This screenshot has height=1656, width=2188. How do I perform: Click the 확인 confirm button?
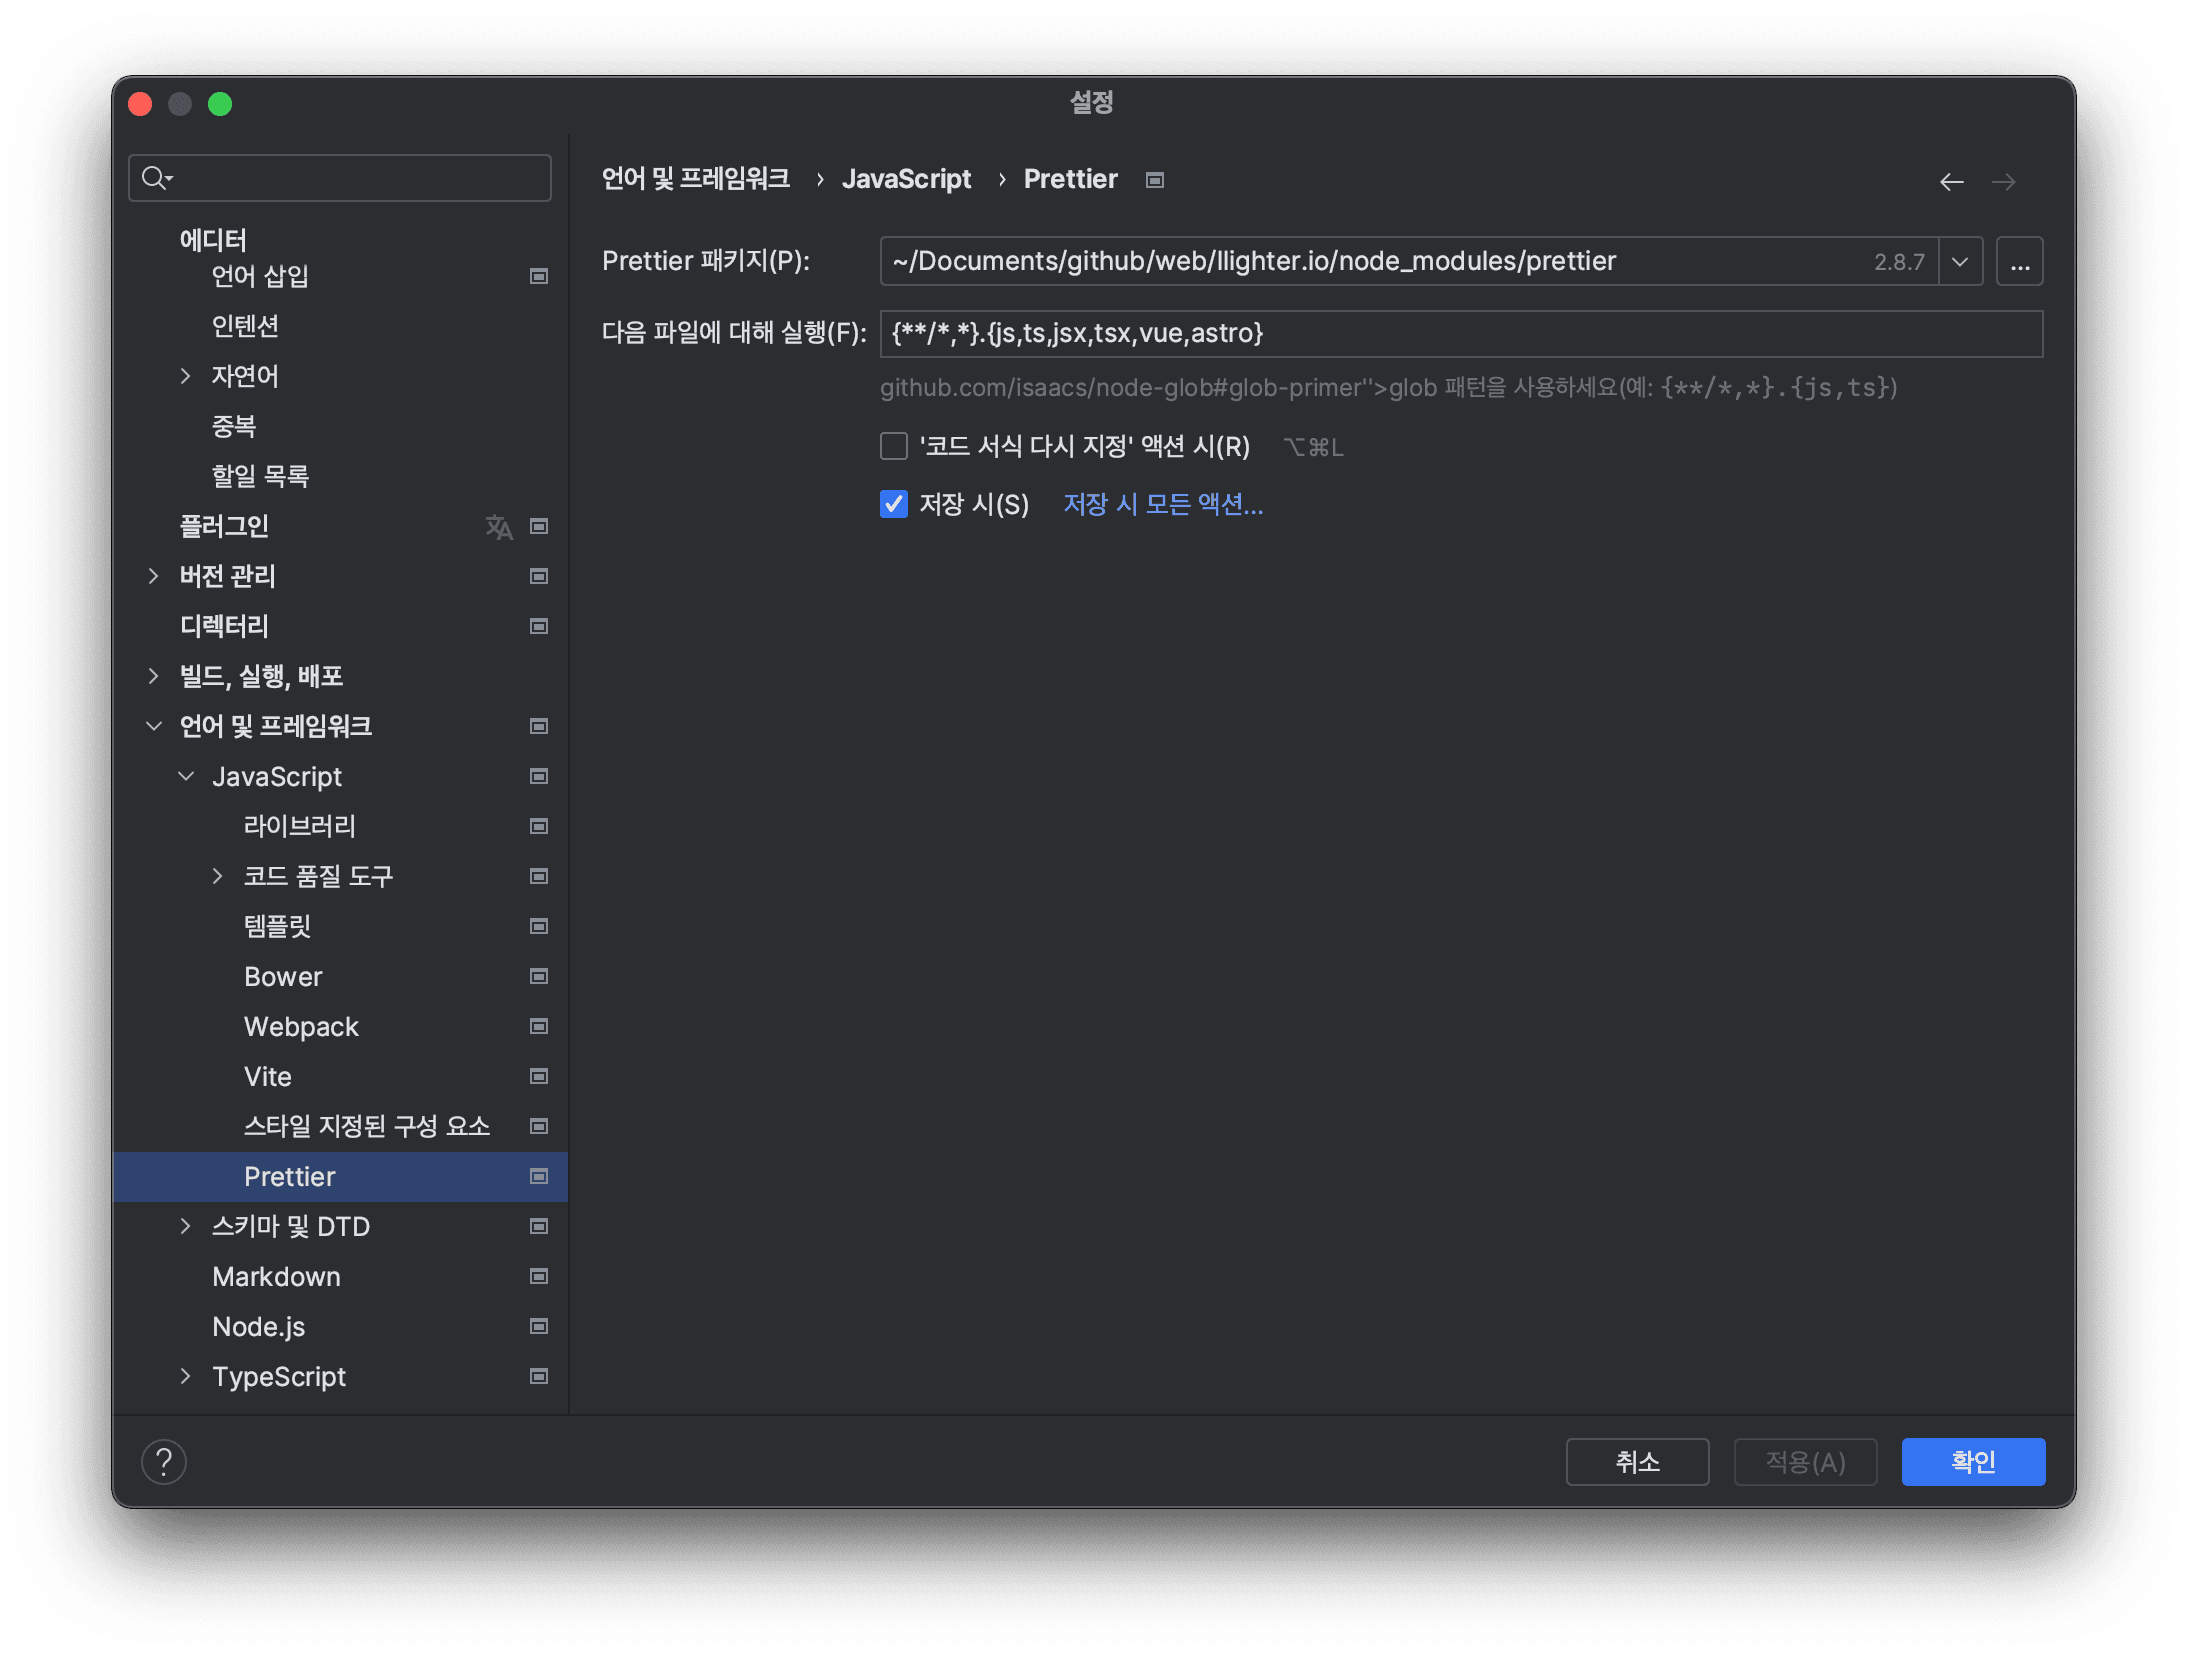tap(1972, 1461)
